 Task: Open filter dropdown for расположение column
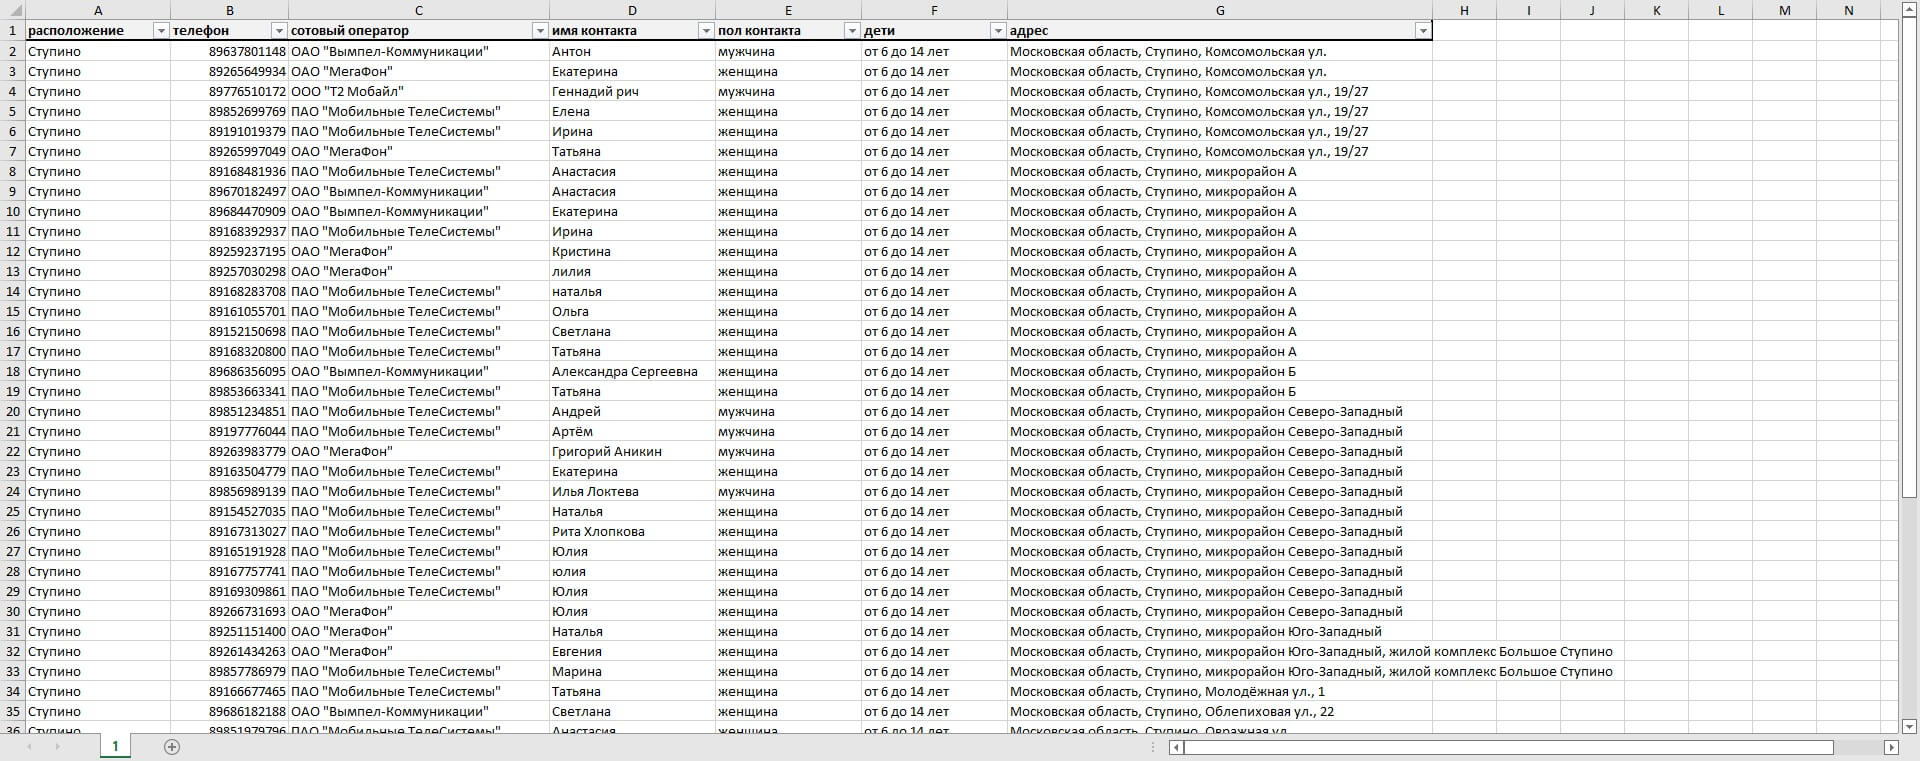point(161,31)
